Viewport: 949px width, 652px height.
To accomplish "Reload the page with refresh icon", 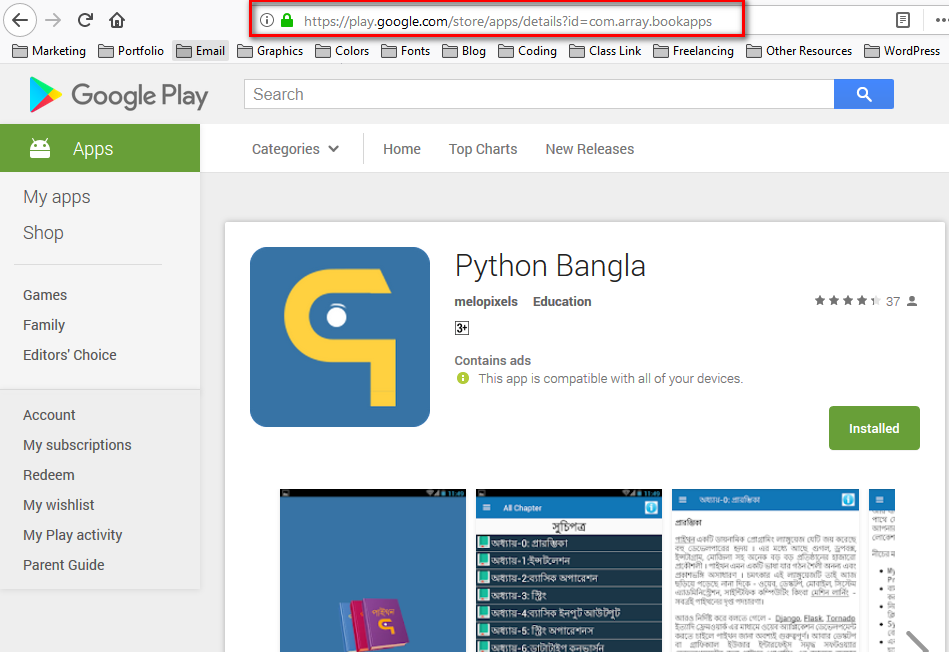I will tap(85, 20).
